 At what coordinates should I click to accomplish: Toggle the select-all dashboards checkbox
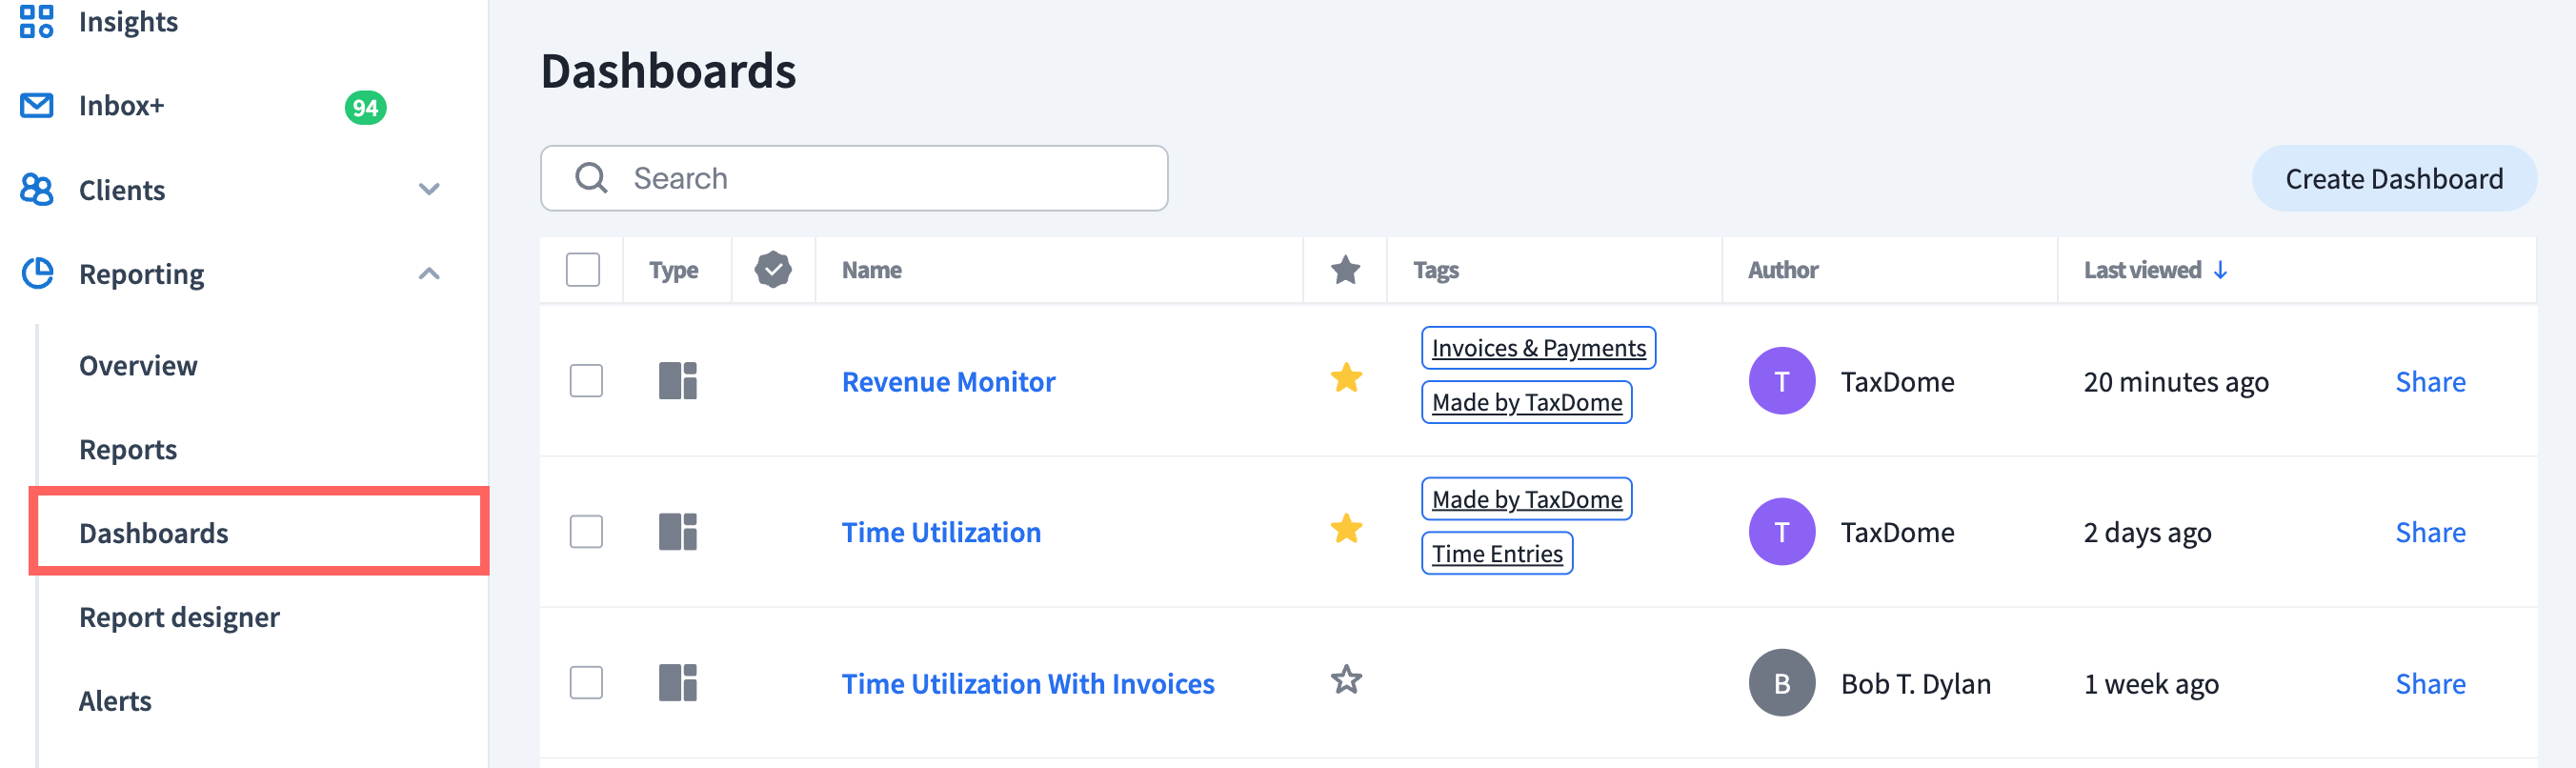point(583,270)
